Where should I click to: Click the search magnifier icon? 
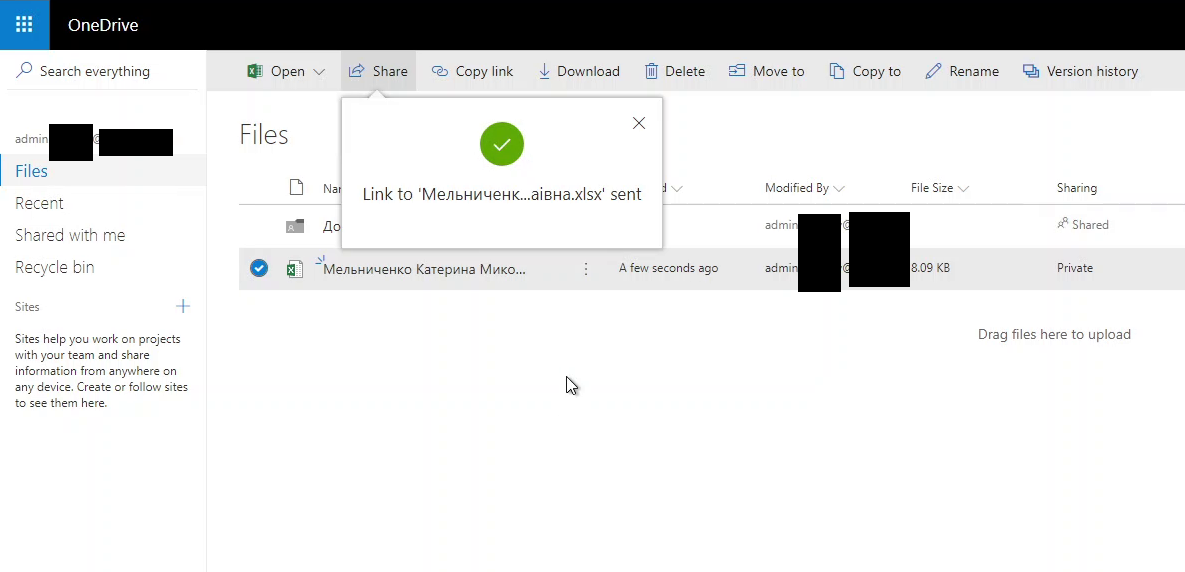[x=24, y=70]
